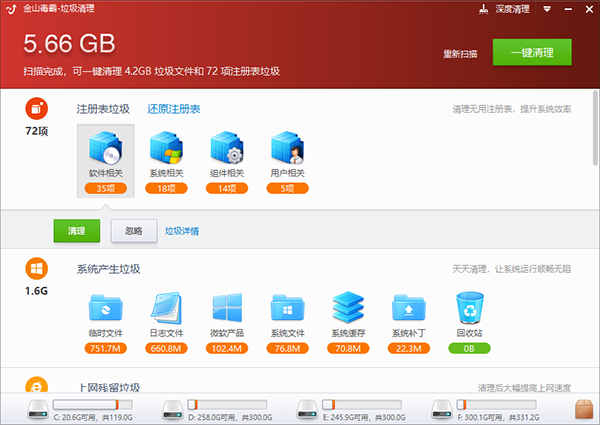Screen dimensions: 600x425
Task: Click the 1.6G size label
Action: point(36,291)
